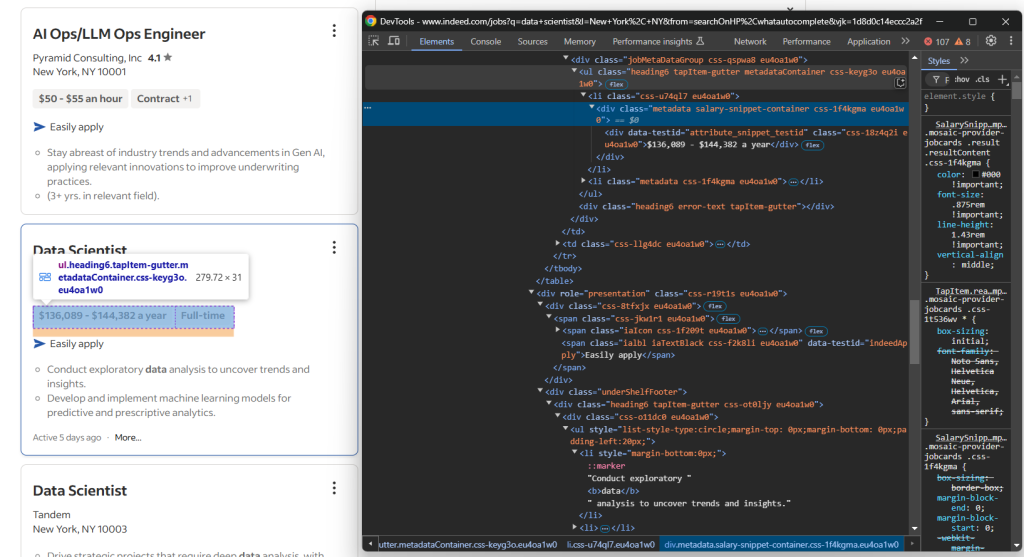The image size is (1024, 557).
Task: Toggle flex badge on metadataContainer ul
Action: (x=616, y=84)
